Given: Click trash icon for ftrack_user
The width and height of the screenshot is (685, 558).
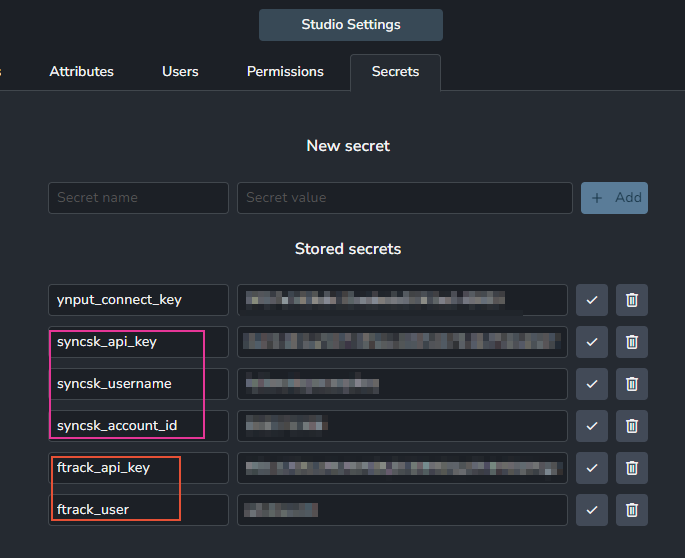Looking at the screenshot, I should [632, 510].
